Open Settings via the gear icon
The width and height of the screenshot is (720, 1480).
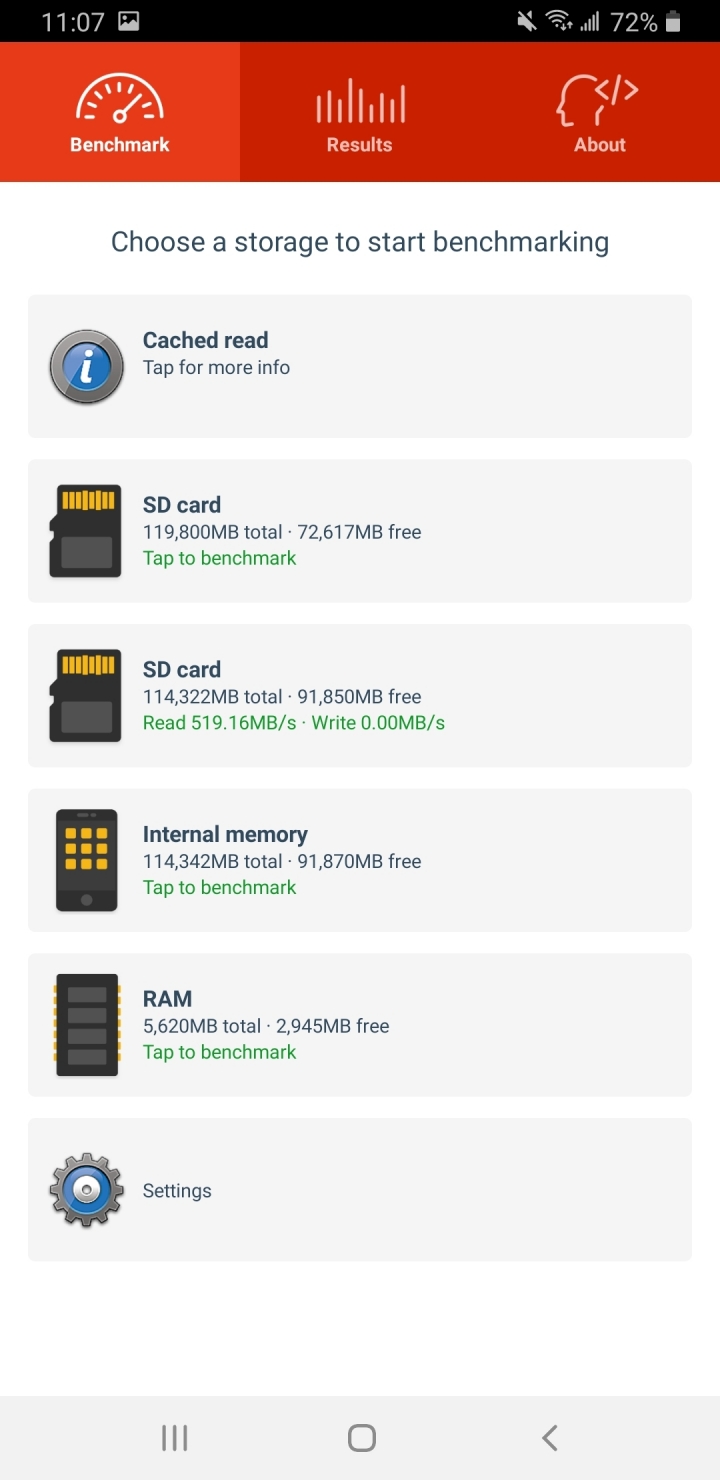point(87,1190)
